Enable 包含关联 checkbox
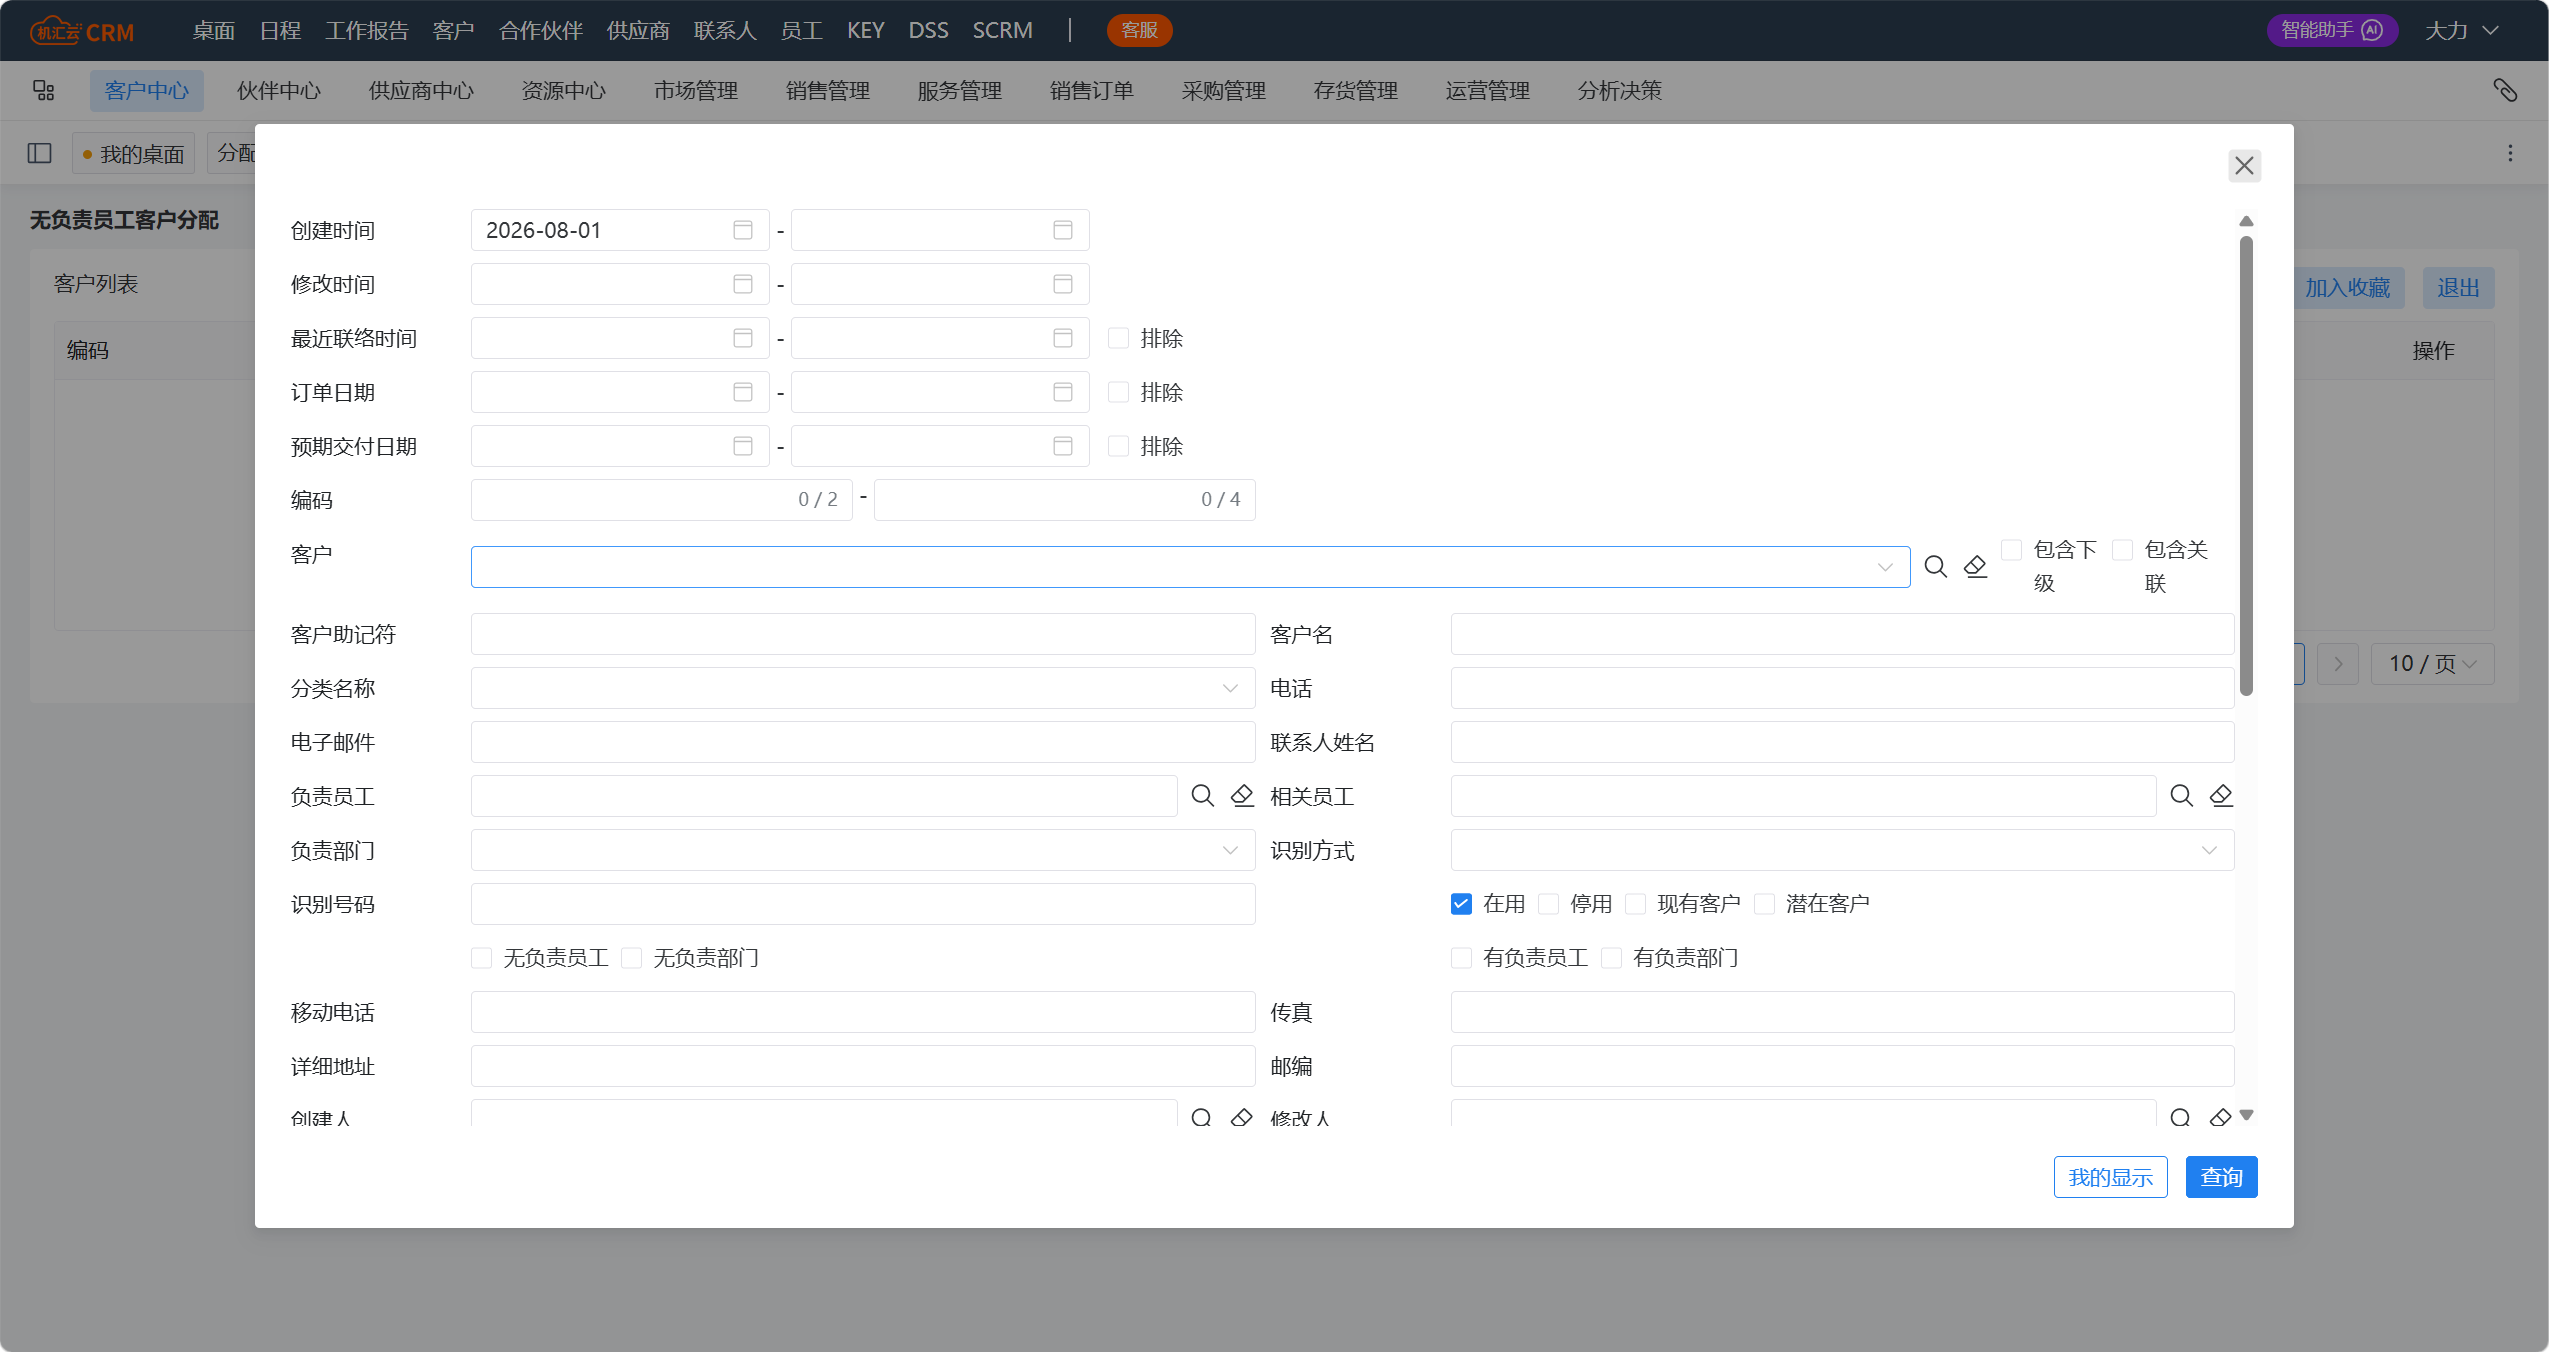 coord(2123,550)
